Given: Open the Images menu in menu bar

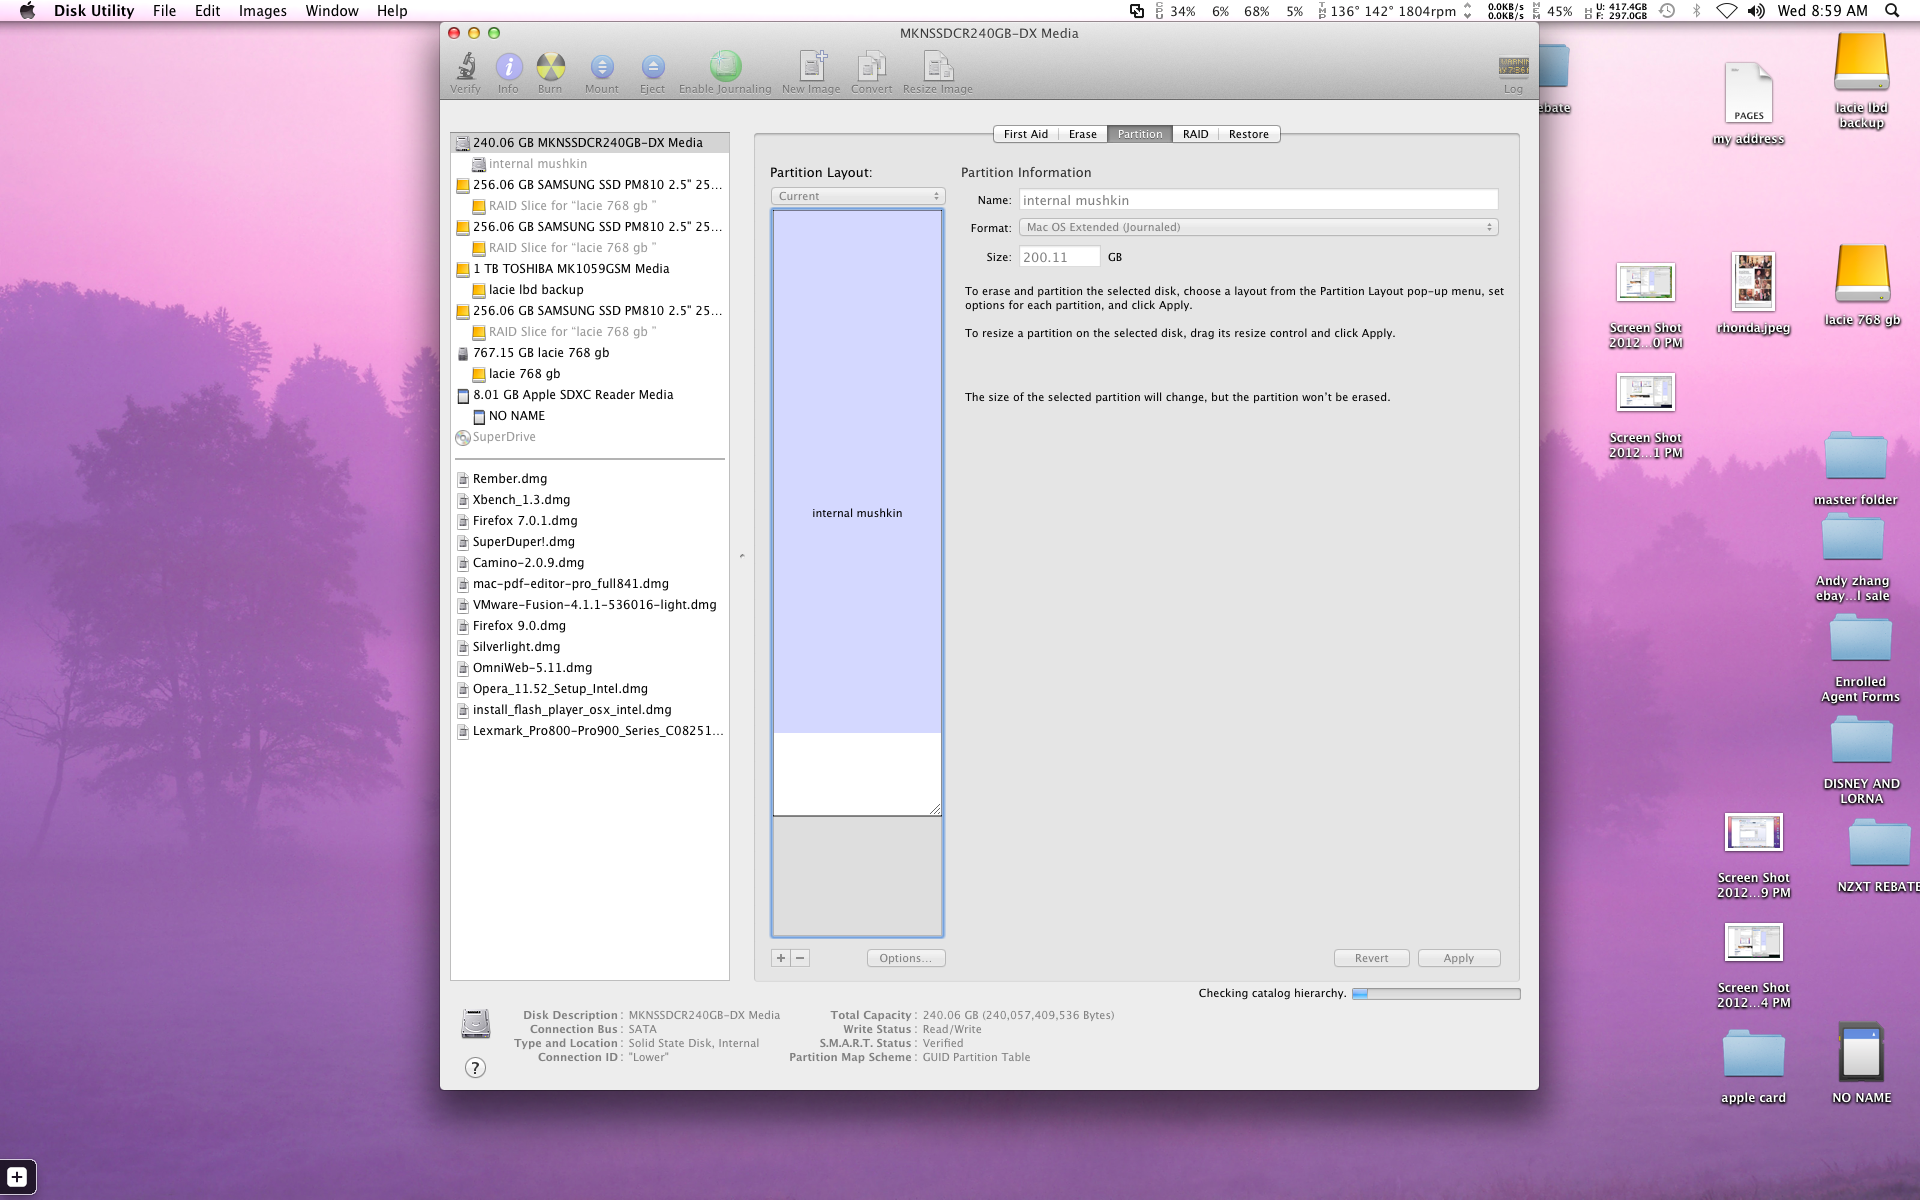Looking at the screenshot, I should coord(262,11).
